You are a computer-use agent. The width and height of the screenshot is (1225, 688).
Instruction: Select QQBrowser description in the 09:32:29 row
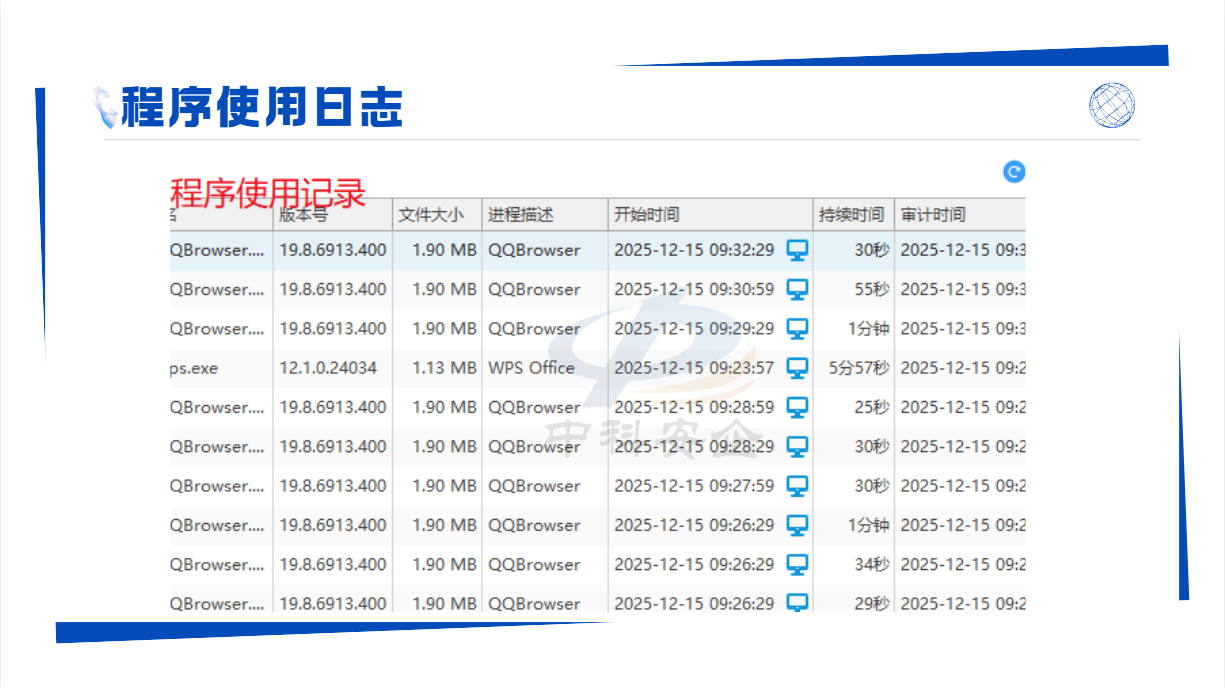click(x=534, y=250)
